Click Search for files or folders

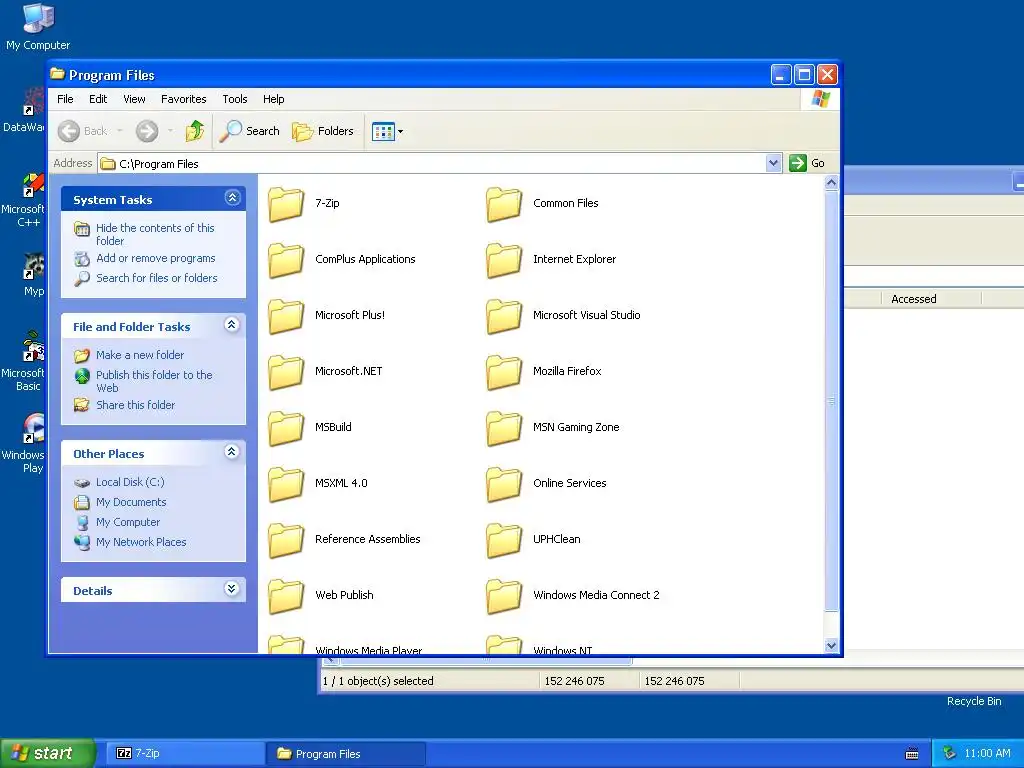pos(157,278)
